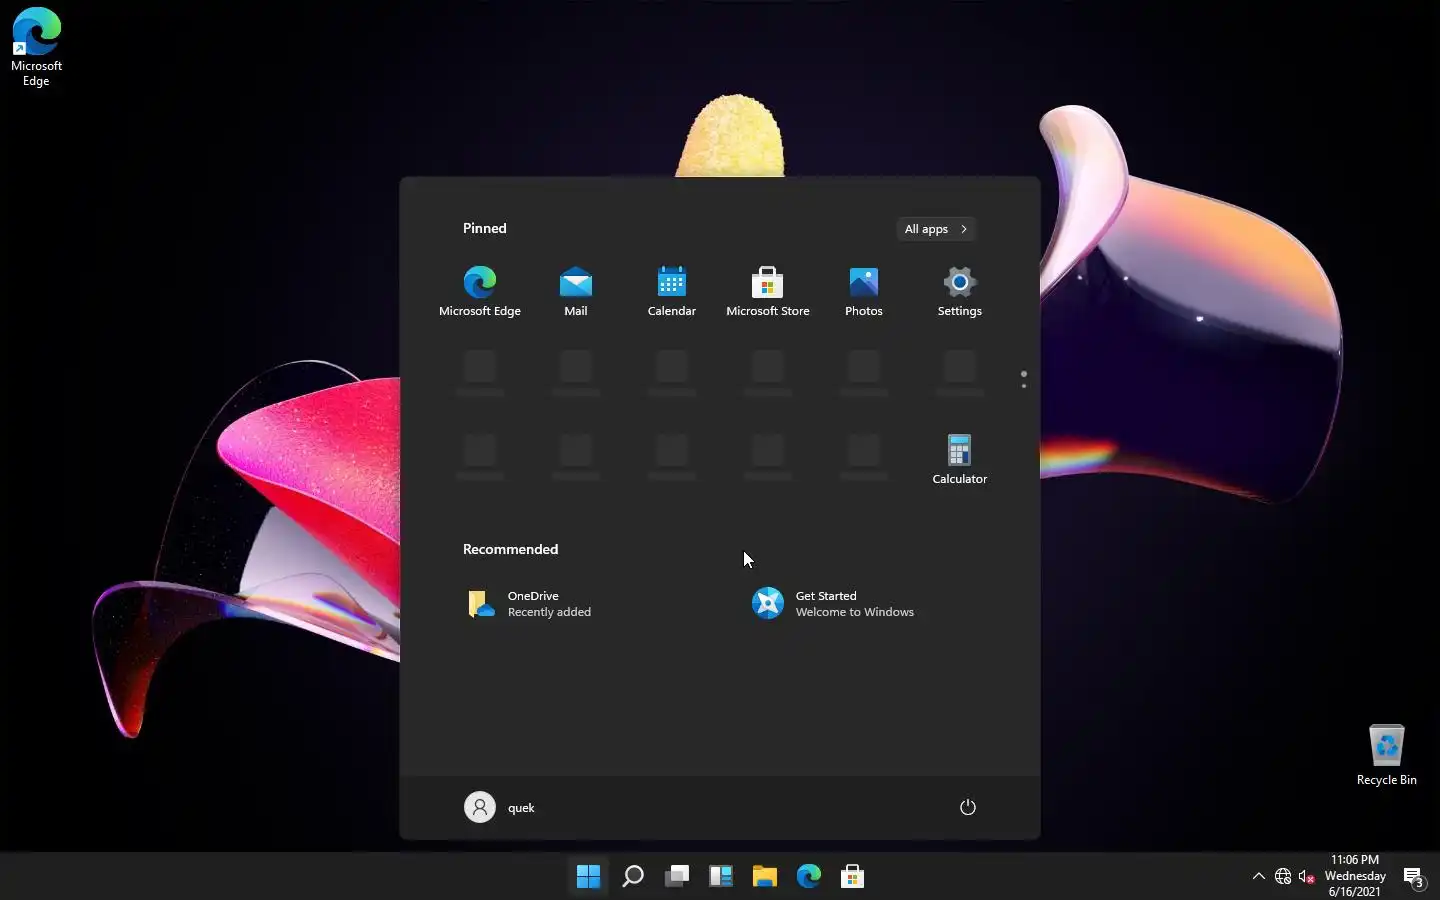The image size is (1440, 900).
Task: Open Search from the taskbar
Action: (633, 877)
